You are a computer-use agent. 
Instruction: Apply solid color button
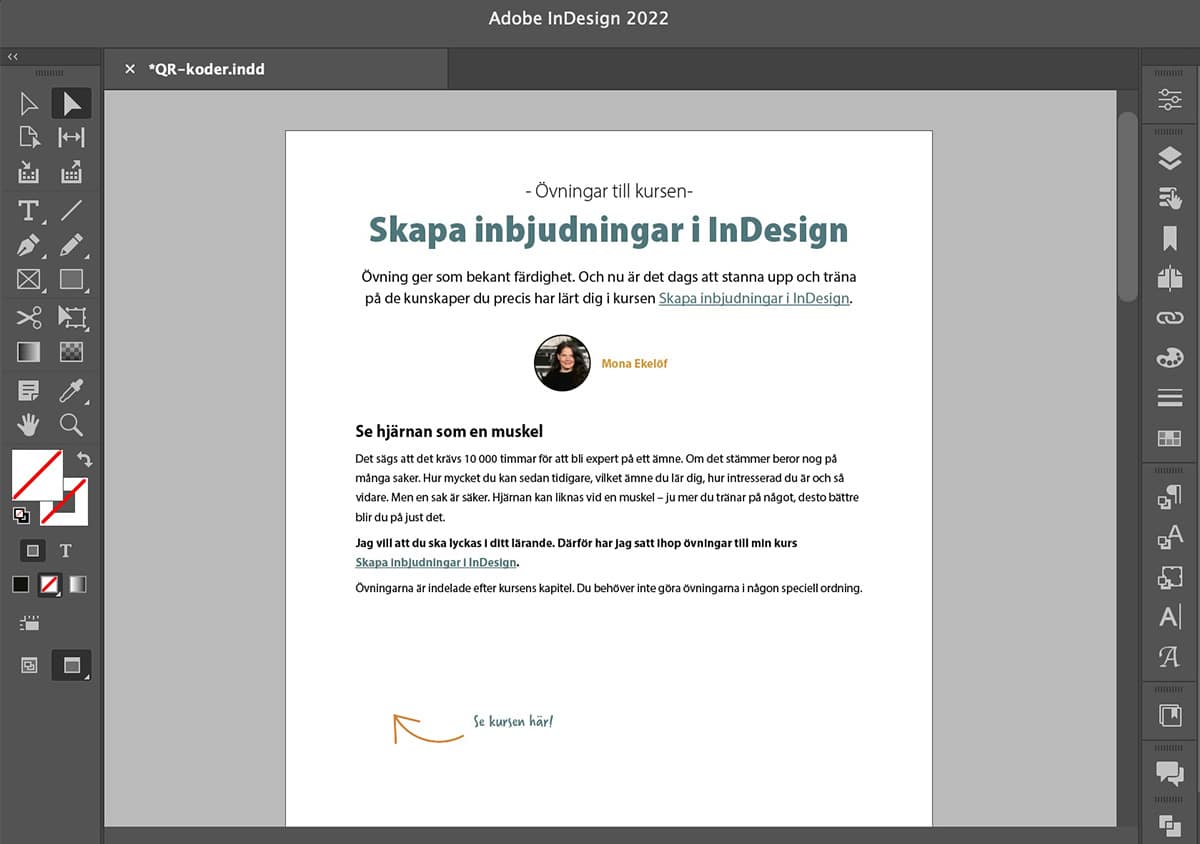pyautogui.click(x=21, y=585)
